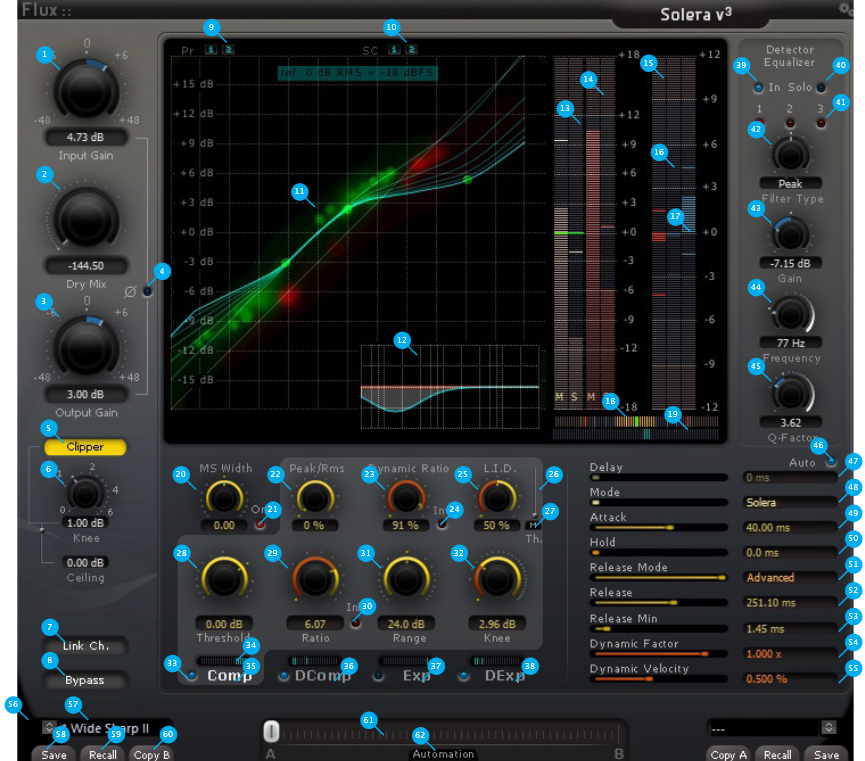Toggle the Auto delay LED
865x761 pixels.
(x=831, y=462)
